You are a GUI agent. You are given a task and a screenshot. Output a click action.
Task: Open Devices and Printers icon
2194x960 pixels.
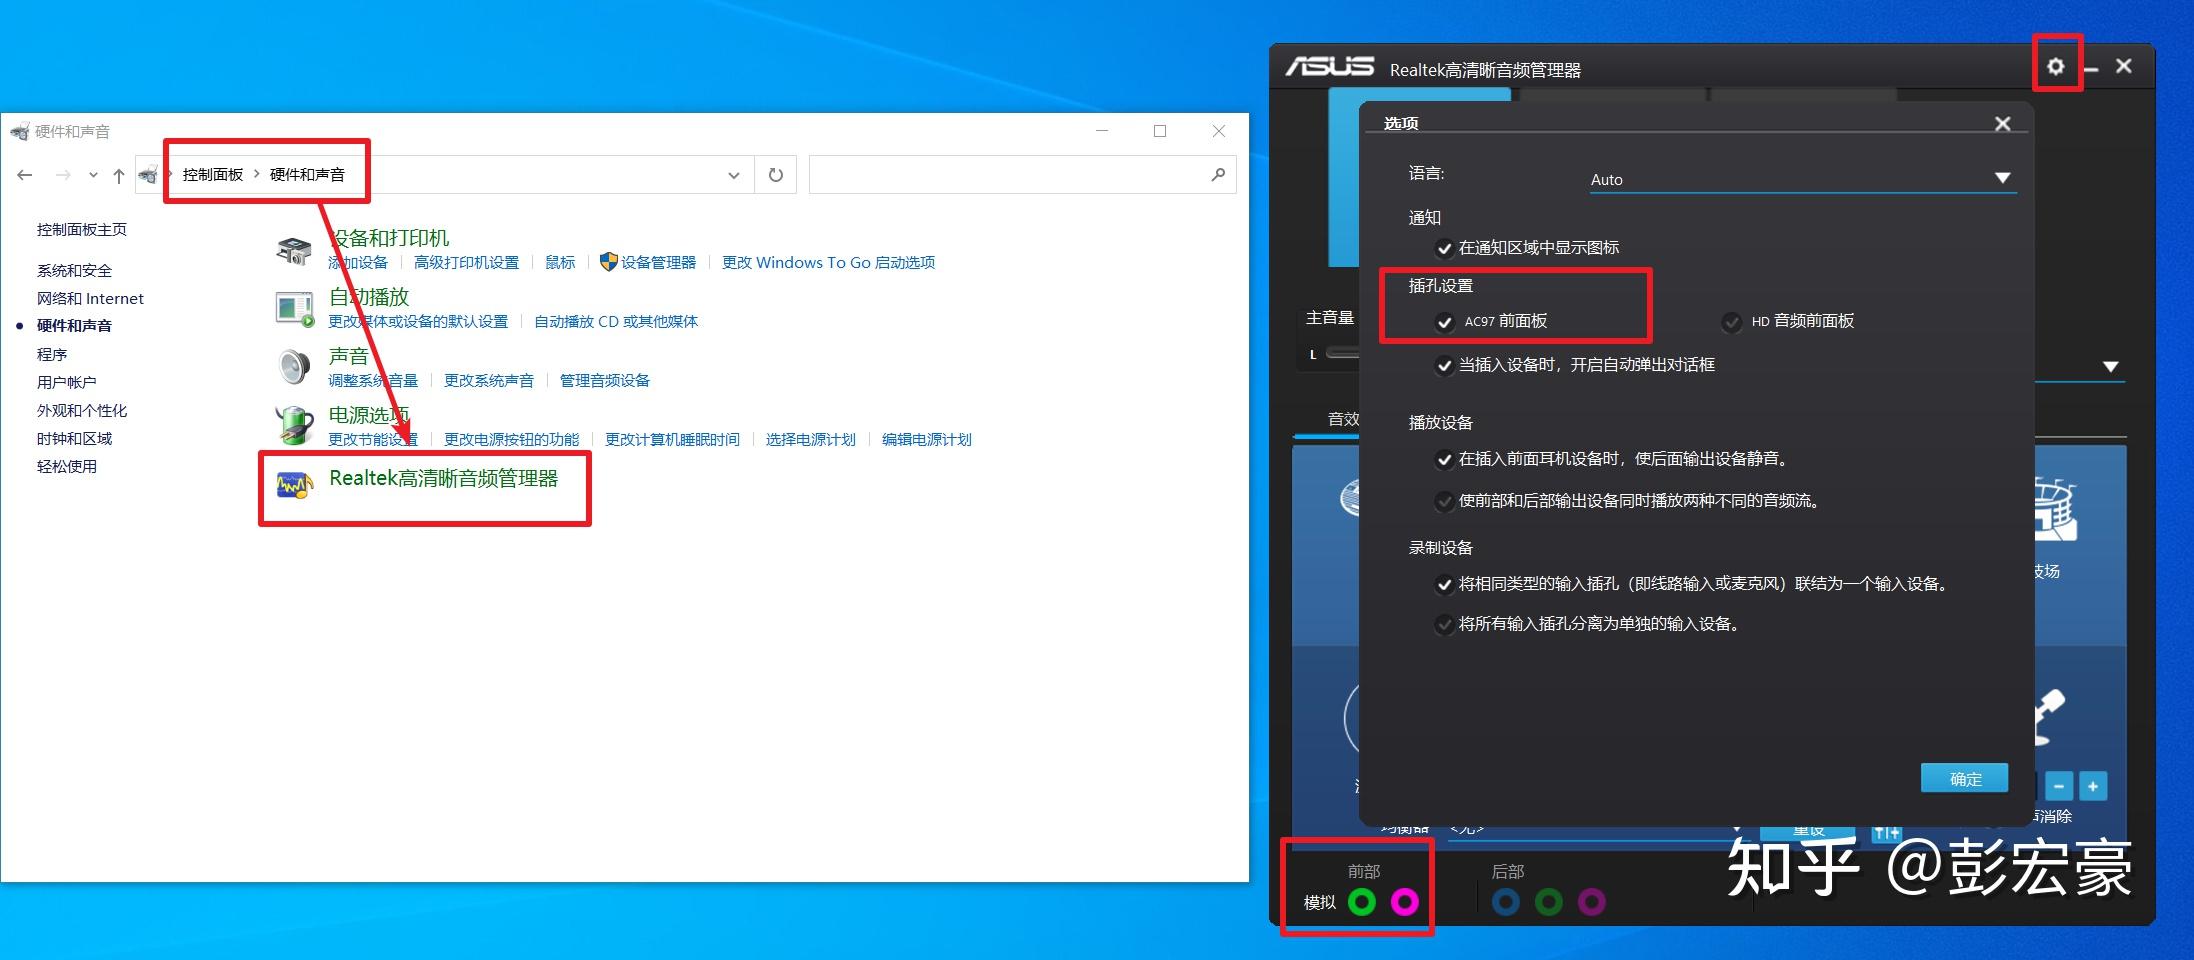pyautogui.click(x=294, y=250)
